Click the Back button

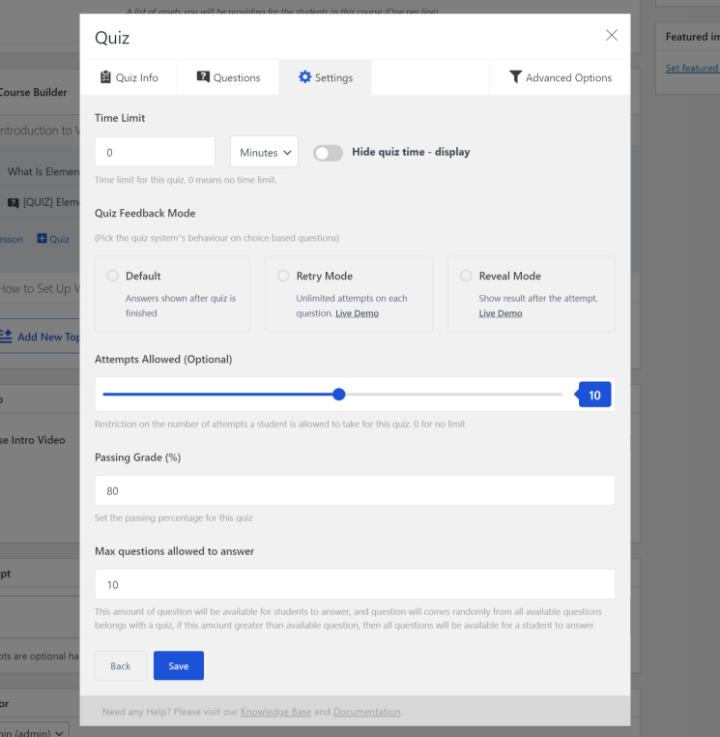(x=120, y=666)
